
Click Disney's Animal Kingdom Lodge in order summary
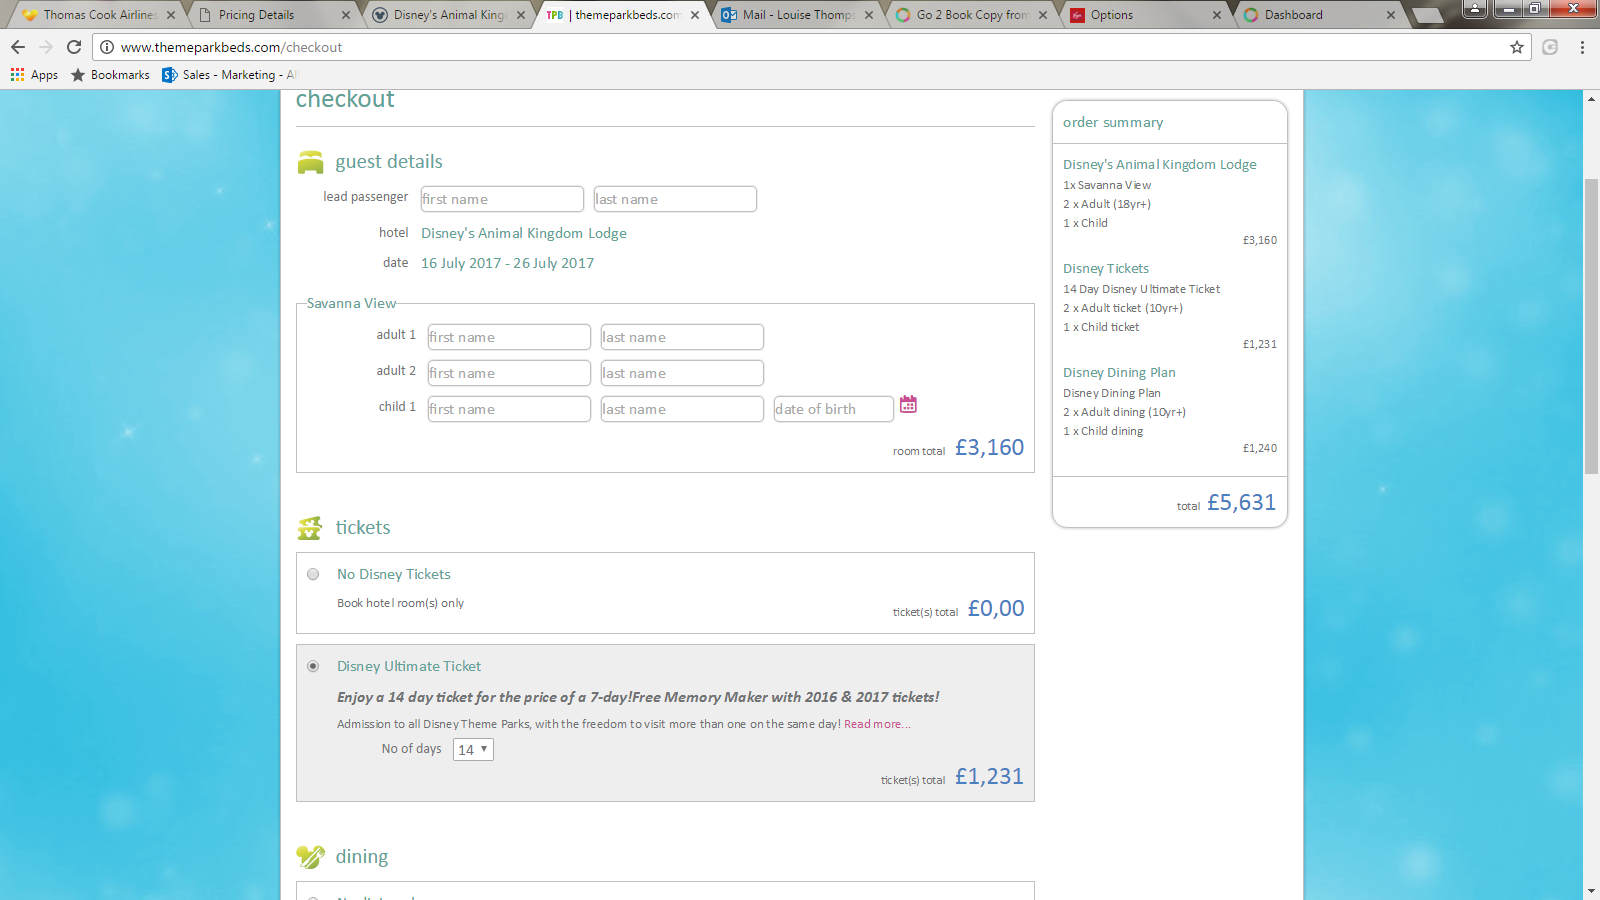(1160, 164)
